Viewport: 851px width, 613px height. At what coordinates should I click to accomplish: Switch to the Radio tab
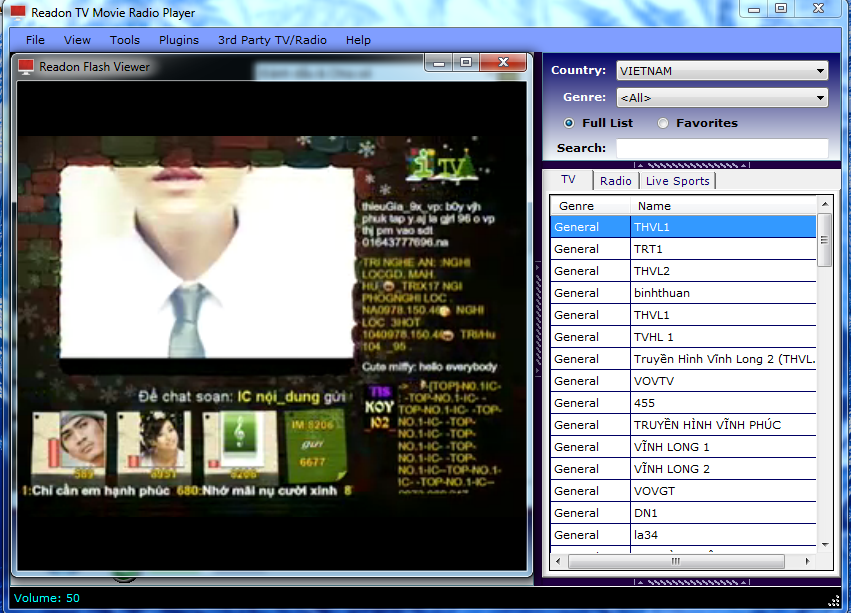615,181
